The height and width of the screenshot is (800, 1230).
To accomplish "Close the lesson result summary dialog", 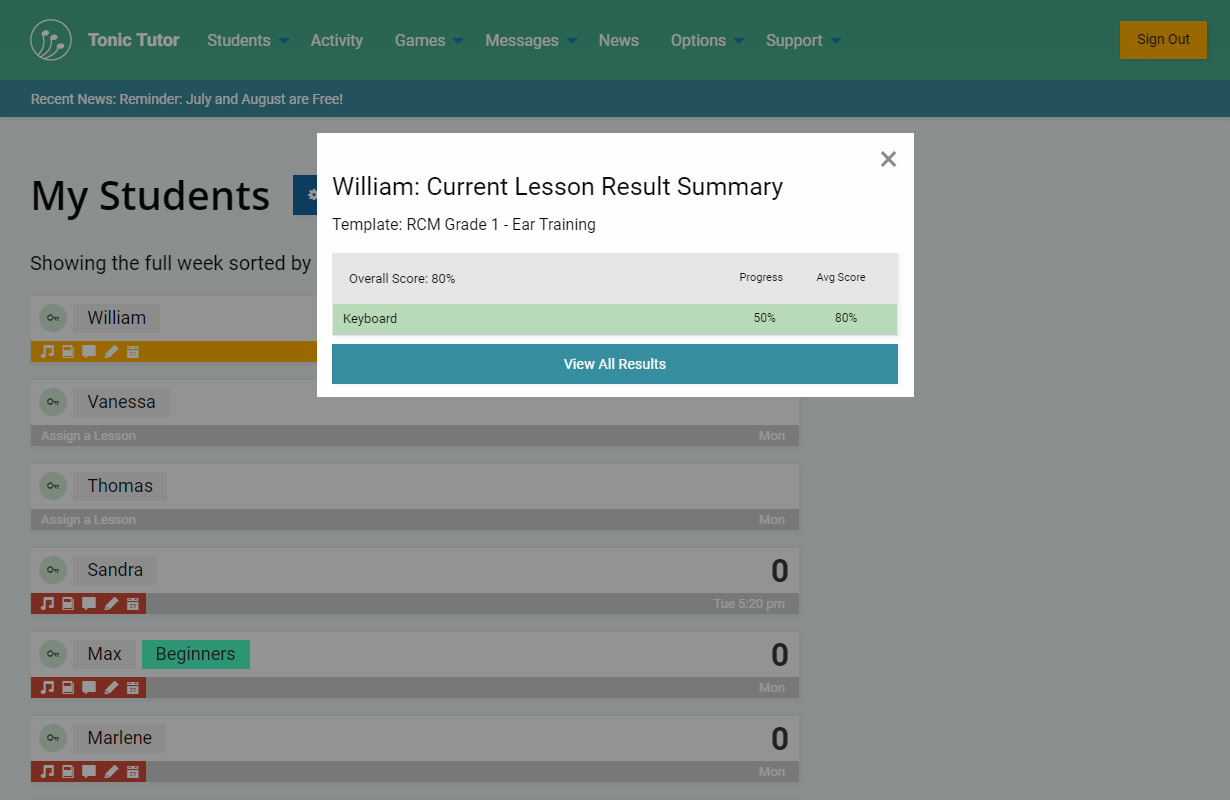I will (888, 159).
